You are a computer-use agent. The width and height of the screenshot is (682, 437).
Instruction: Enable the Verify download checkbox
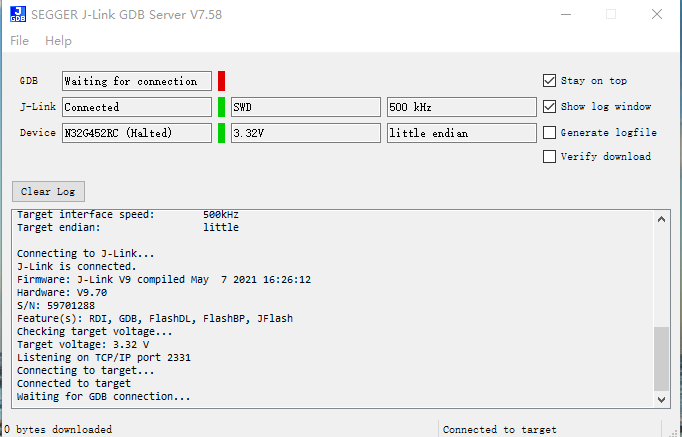pyautogui.click(x=549, y=157)
